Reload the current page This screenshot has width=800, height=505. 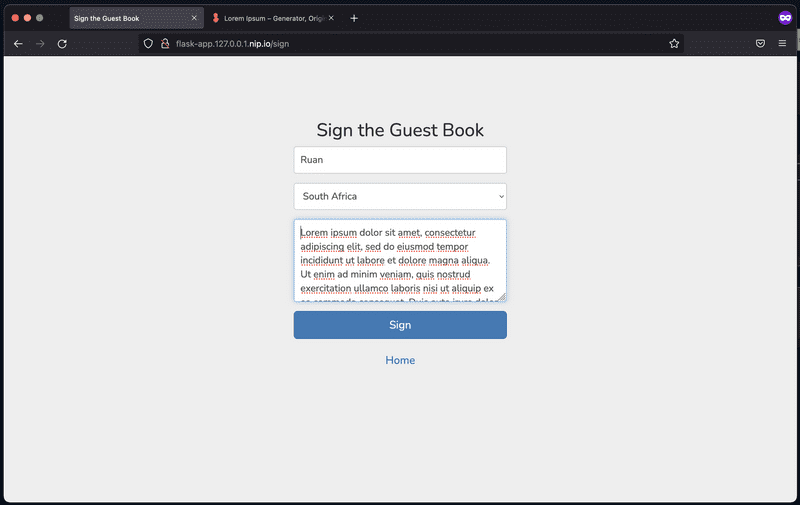click(62, 44)
